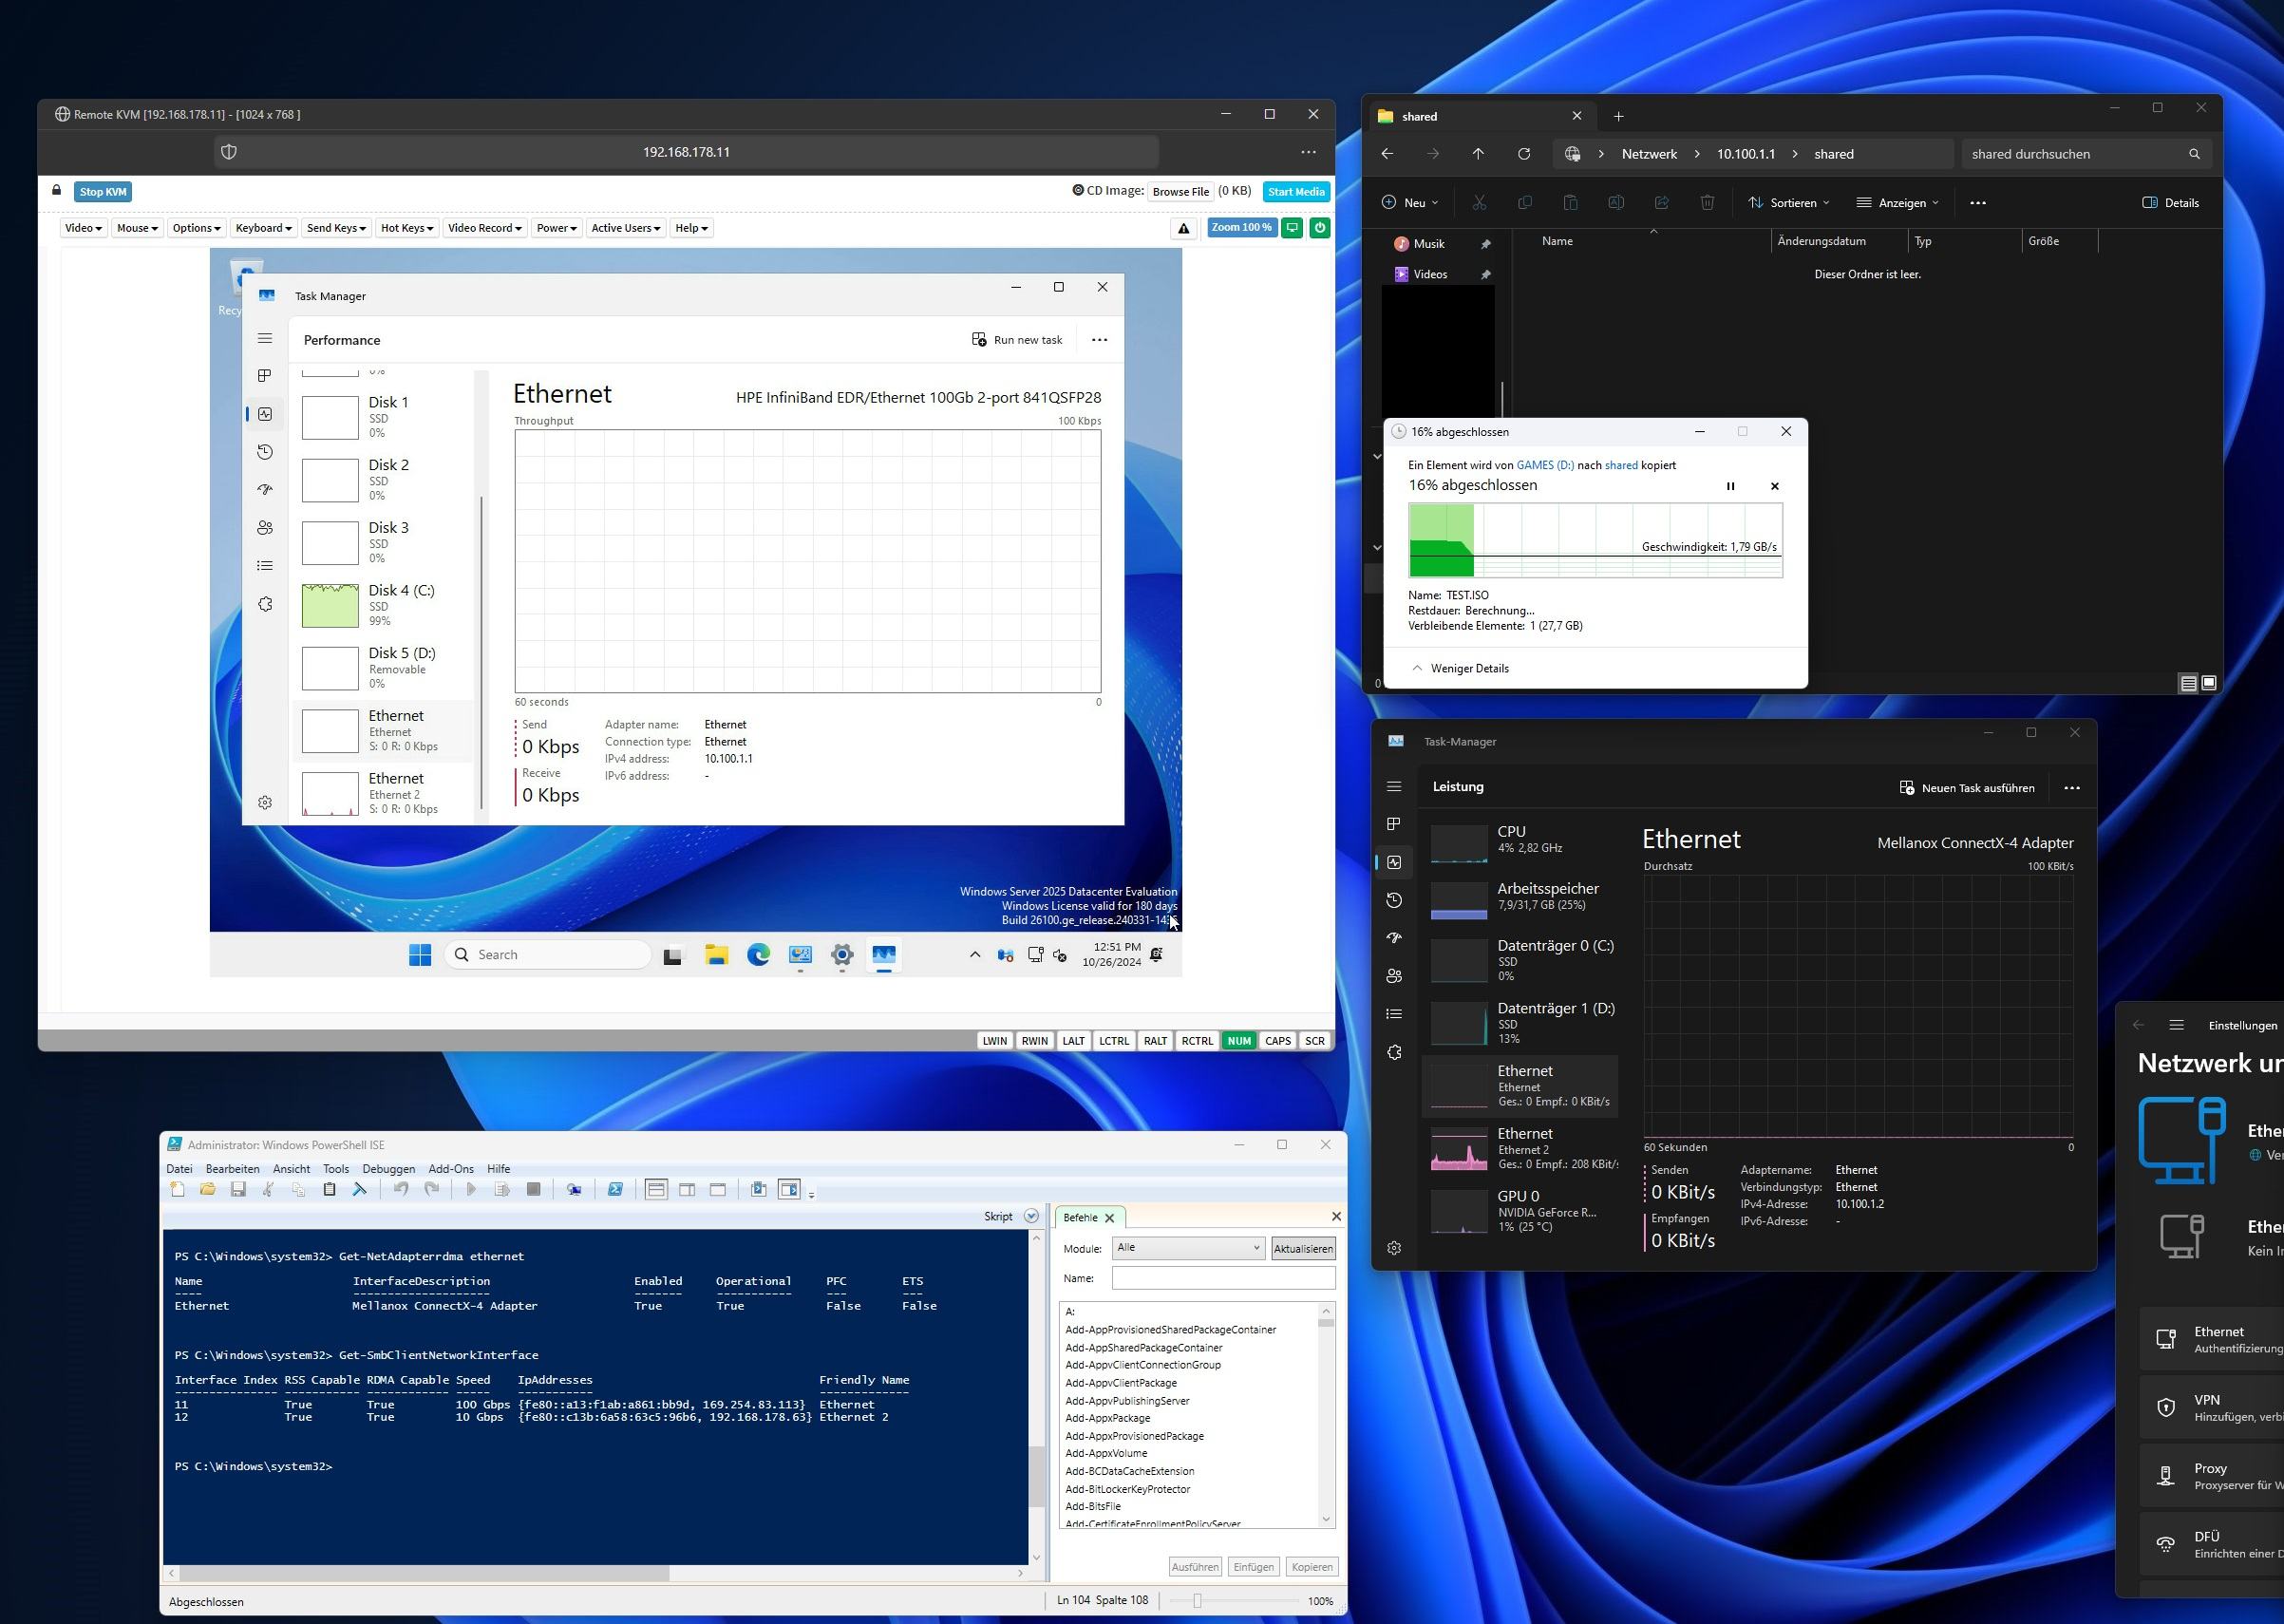Click New script icon in PowerShell ISE toolbar
The height and width of the screenshot is (1624, 2284).
[178, 1189]
